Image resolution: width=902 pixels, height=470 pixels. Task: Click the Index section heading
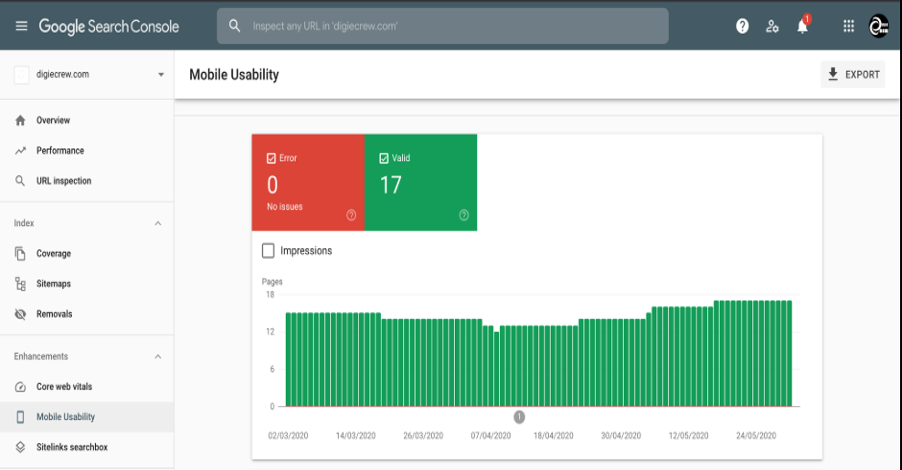click(24, 223)
